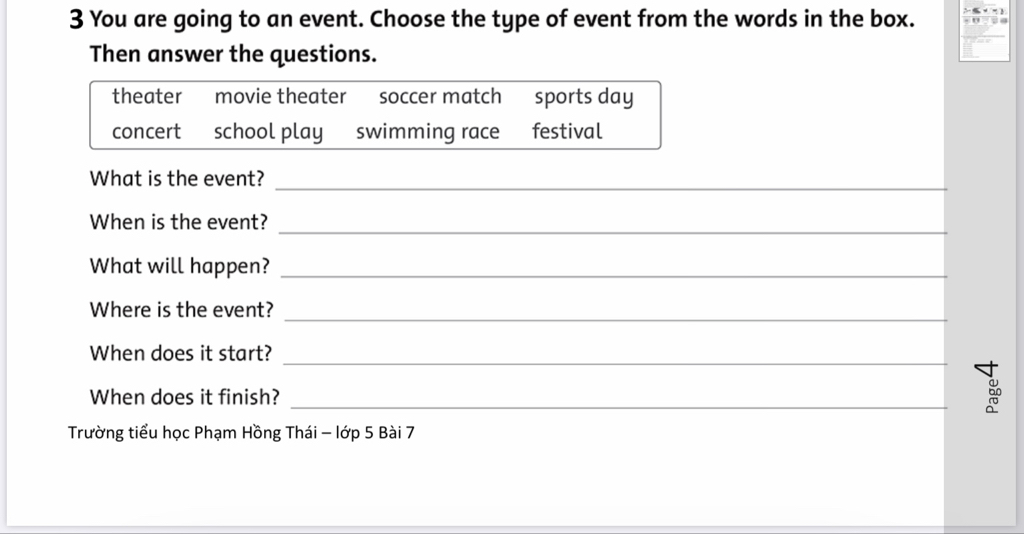Select the word "festival" in the word box
Screen dimensions: 1024x534
pyautogui.click(x=567, y=131)
